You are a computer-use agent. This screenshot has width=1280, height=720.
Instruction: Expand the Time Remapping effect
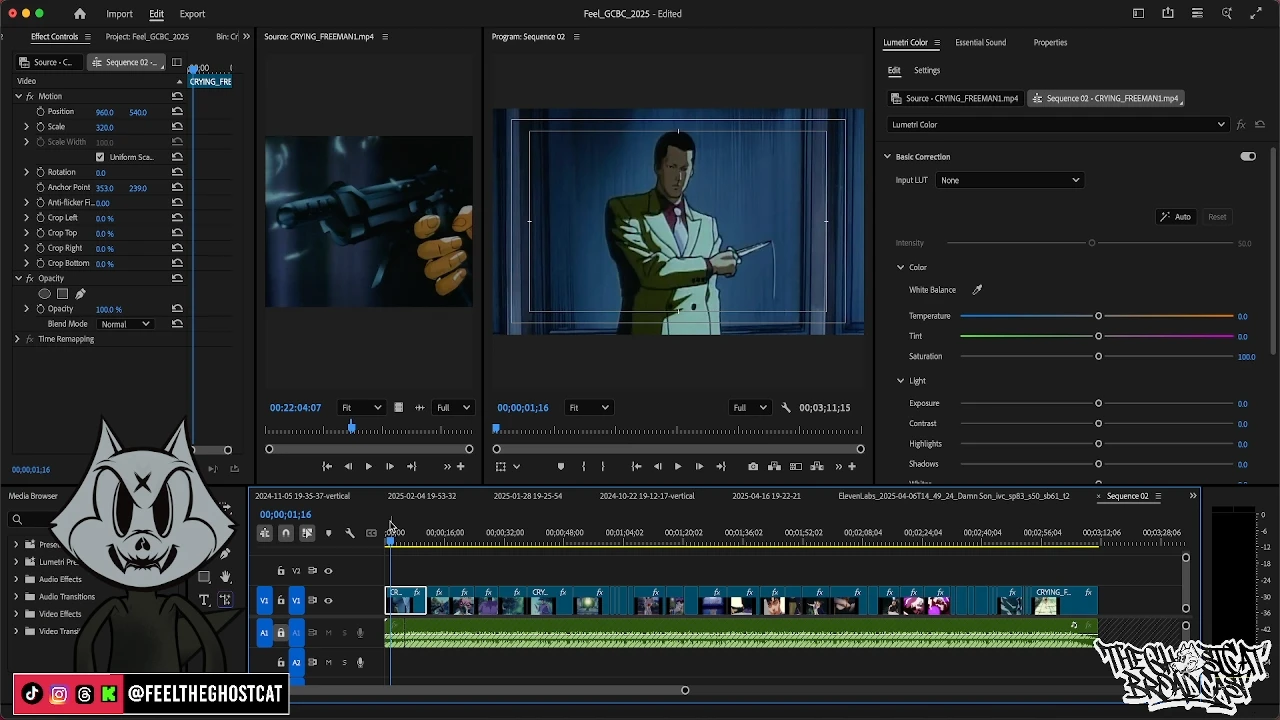pyautogui.click(x=17, y=339)
